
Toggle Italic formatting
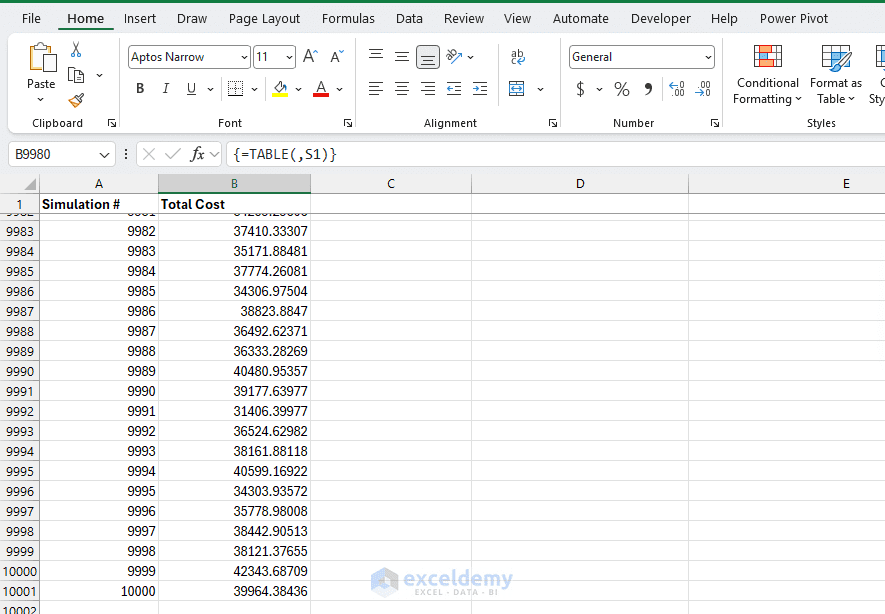pos(165,89)
